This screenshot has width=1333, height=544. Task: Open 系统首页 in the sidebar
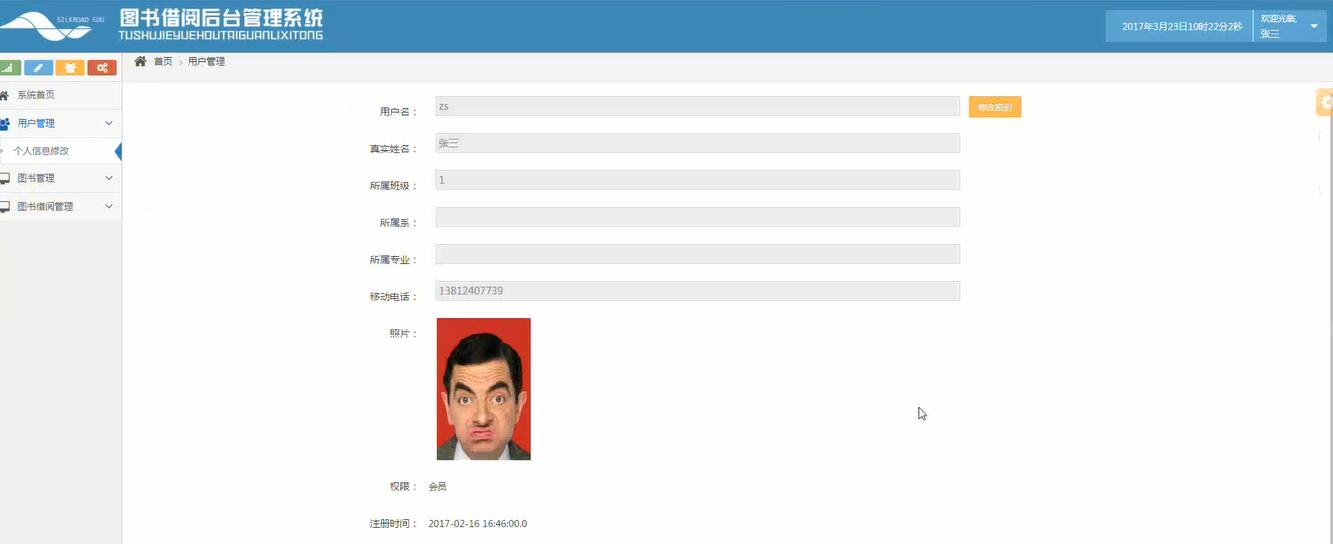[x=61, y=95]
